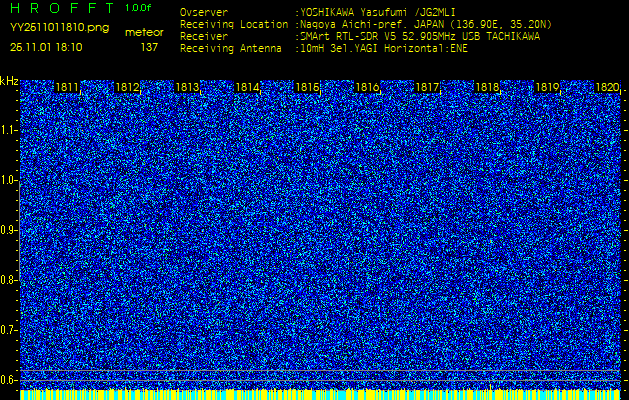Image resolution: width=629 pixels, height=400 pixels.
Task: Click the 1814 time marker
Action: [247, 87]
